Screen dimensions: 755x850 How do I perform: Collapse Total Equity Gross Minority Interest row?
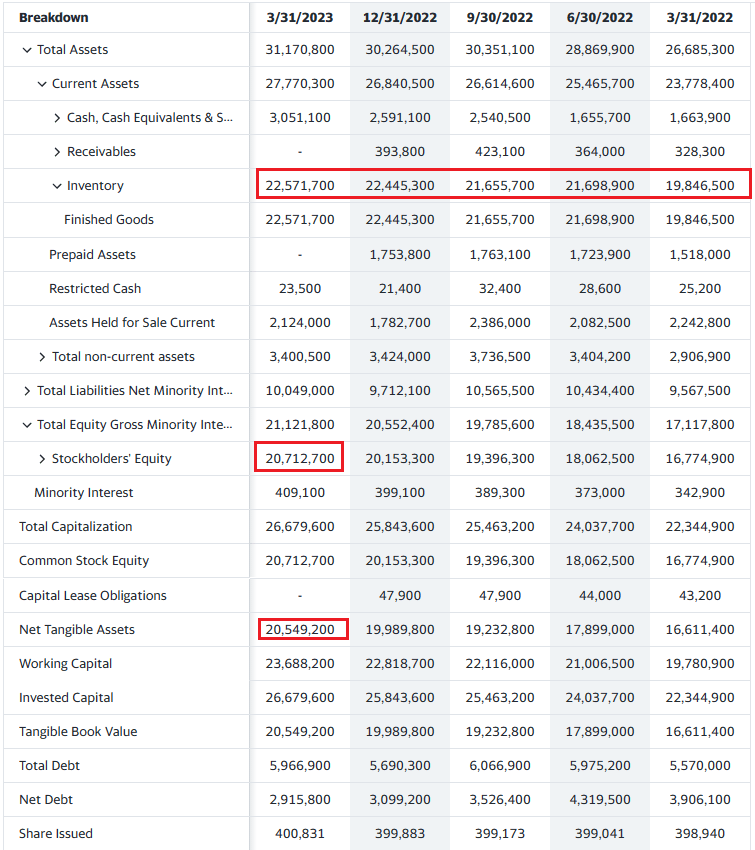26,425
